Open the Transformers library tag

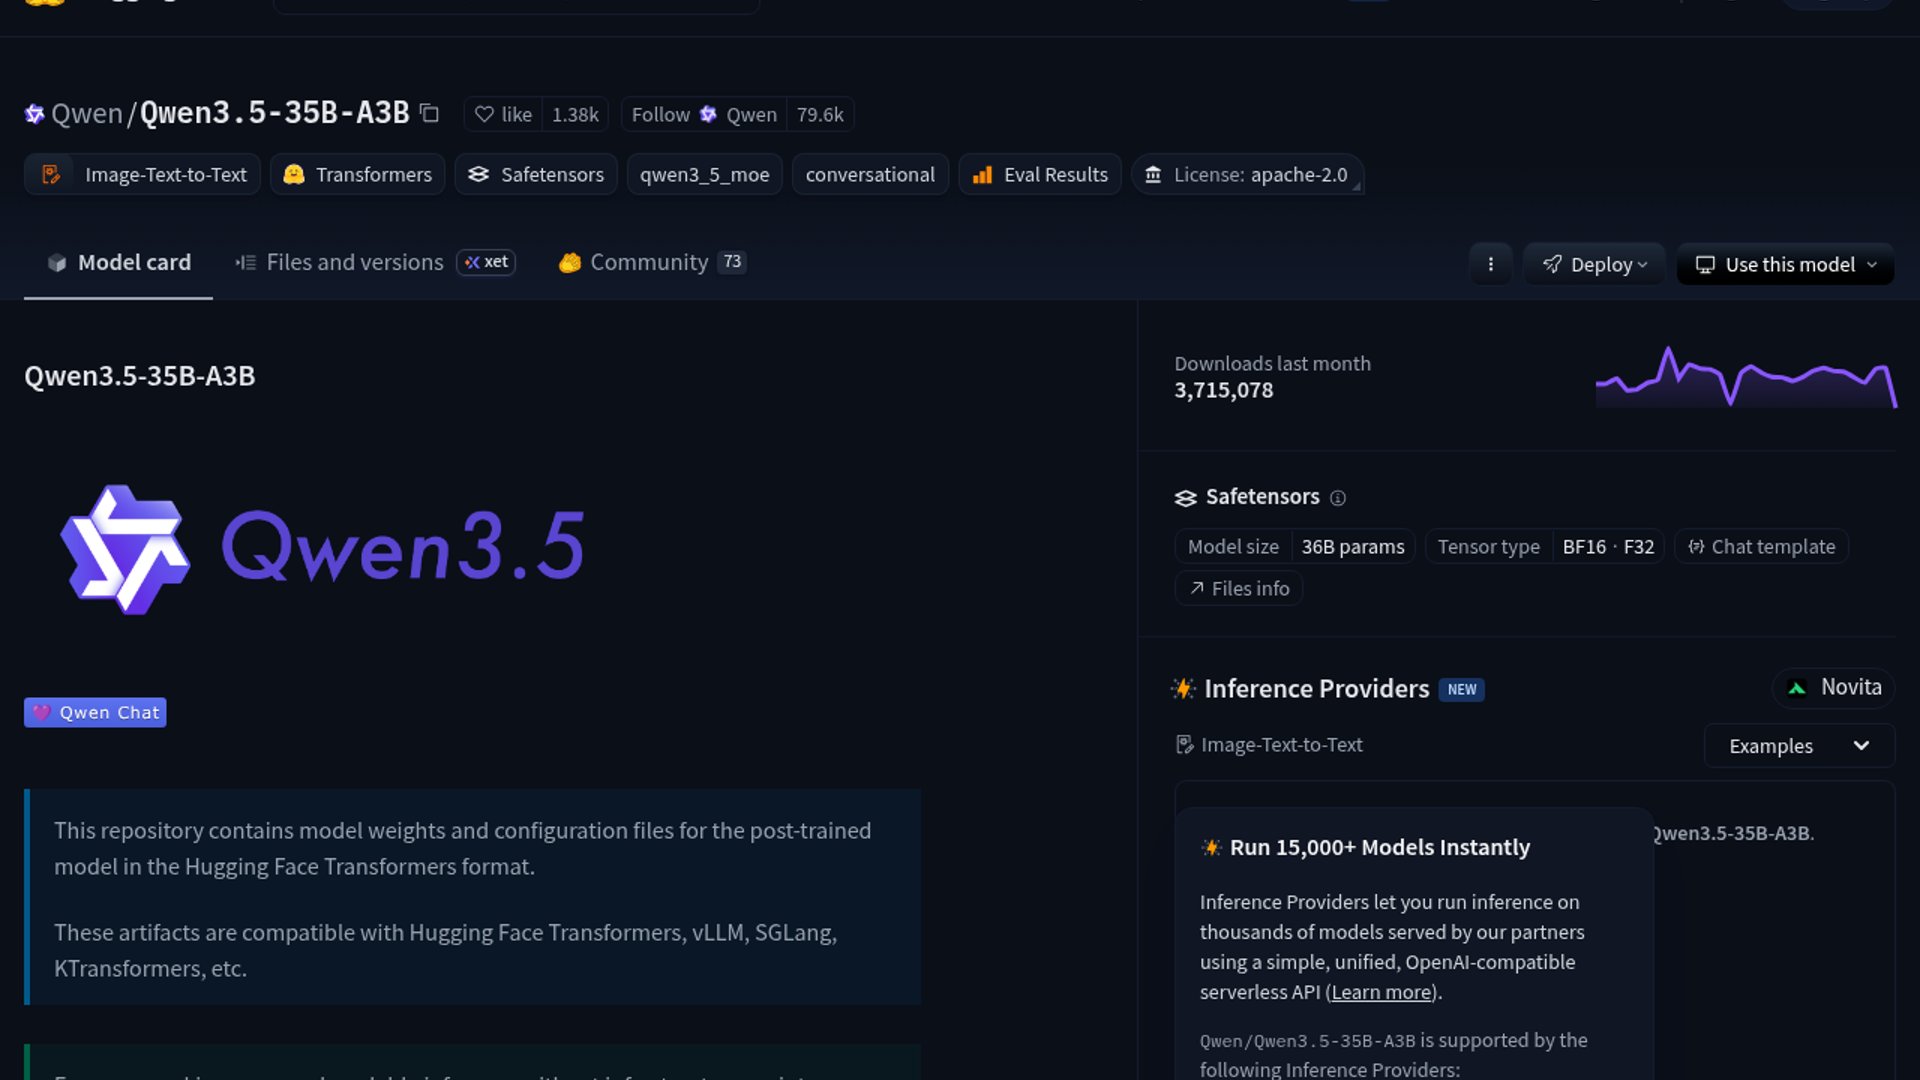[357, 174]
